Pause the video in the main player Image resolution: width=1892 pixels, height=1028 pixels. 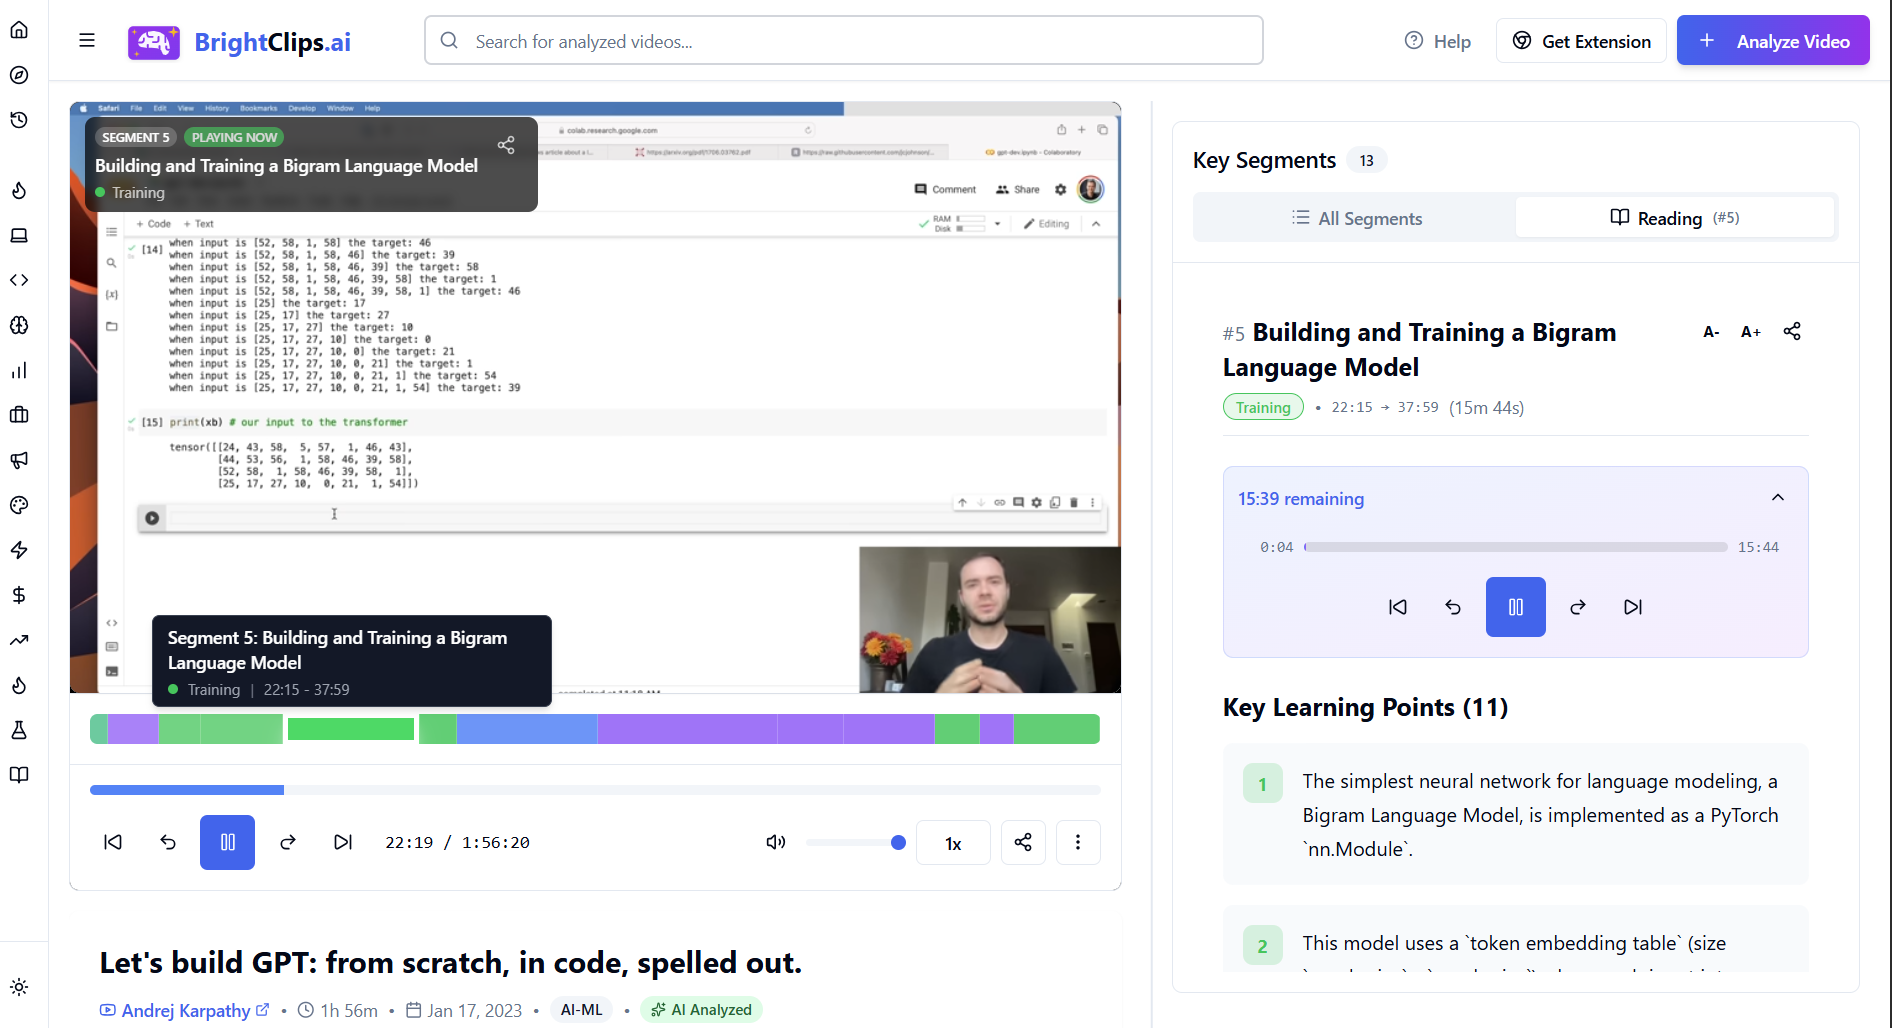pos(227,842)
